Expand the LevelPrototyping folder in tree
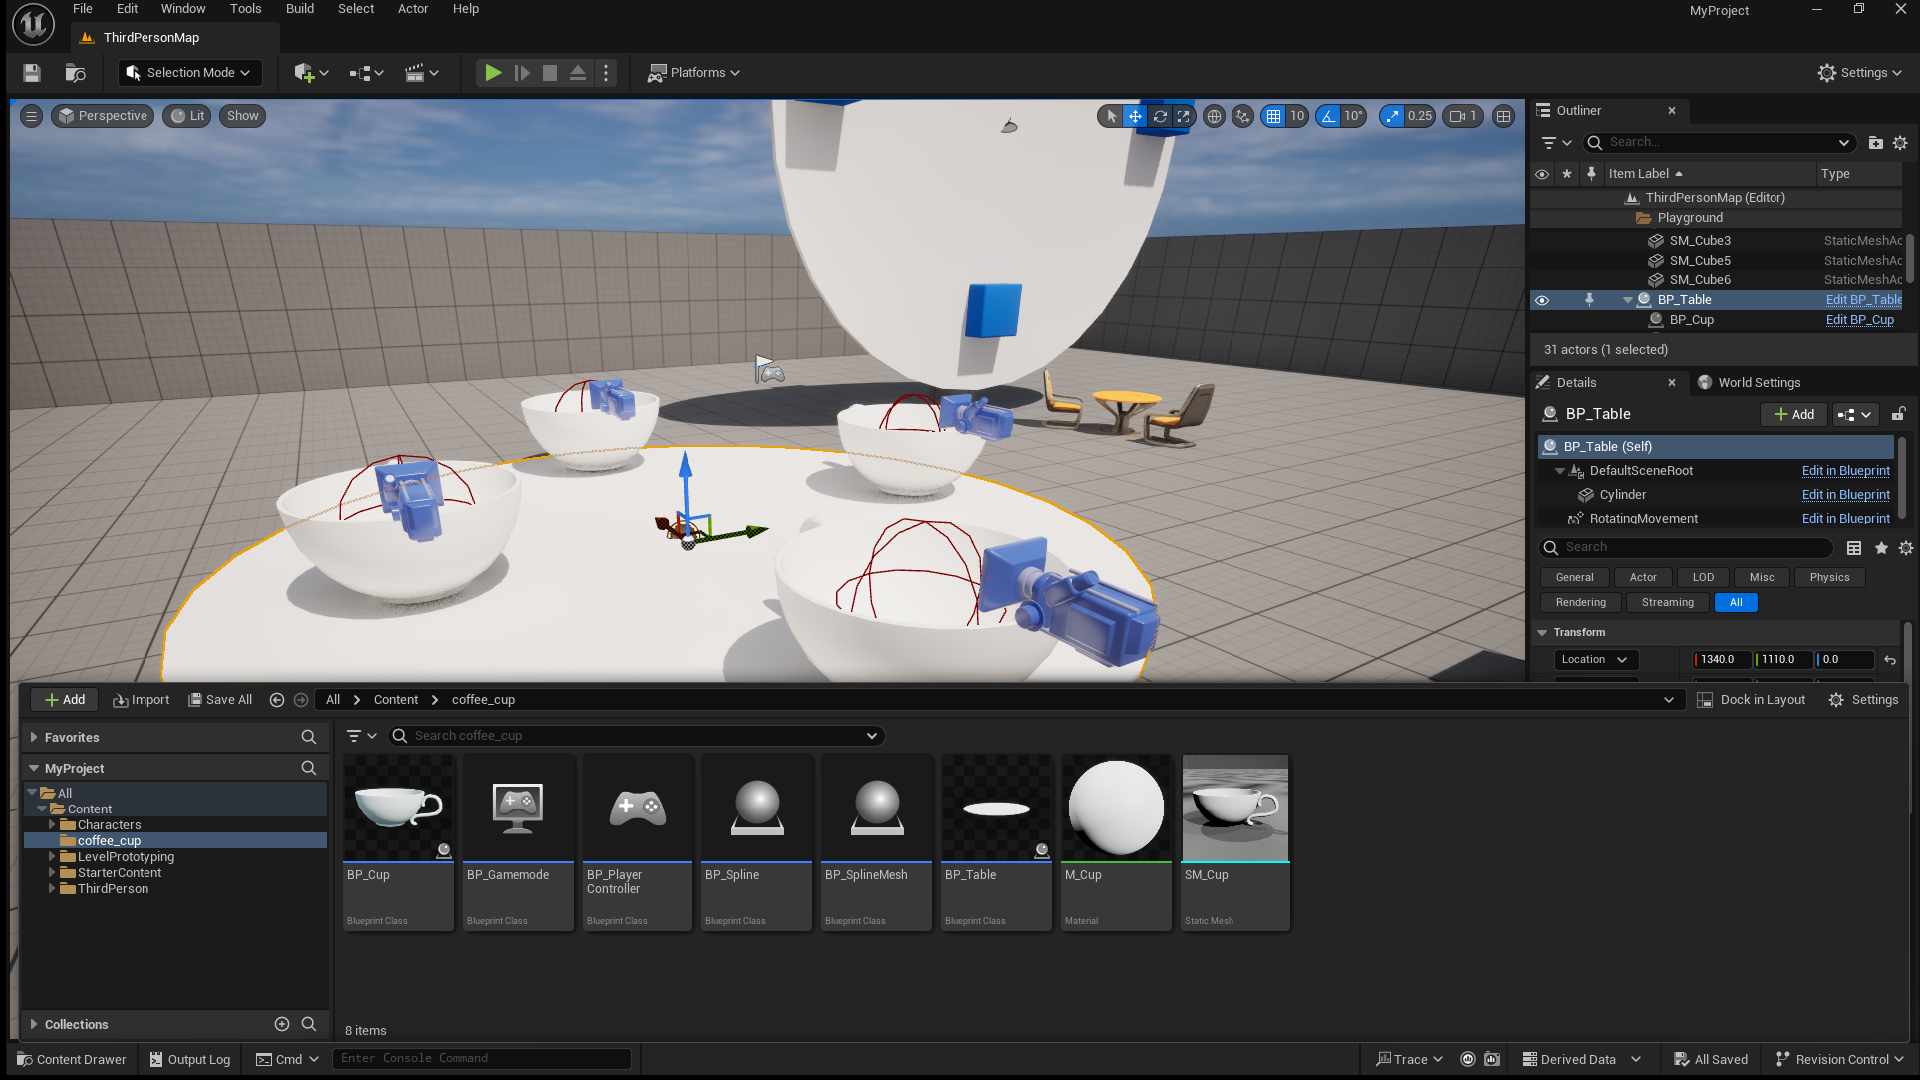 (x=52, y=857)
